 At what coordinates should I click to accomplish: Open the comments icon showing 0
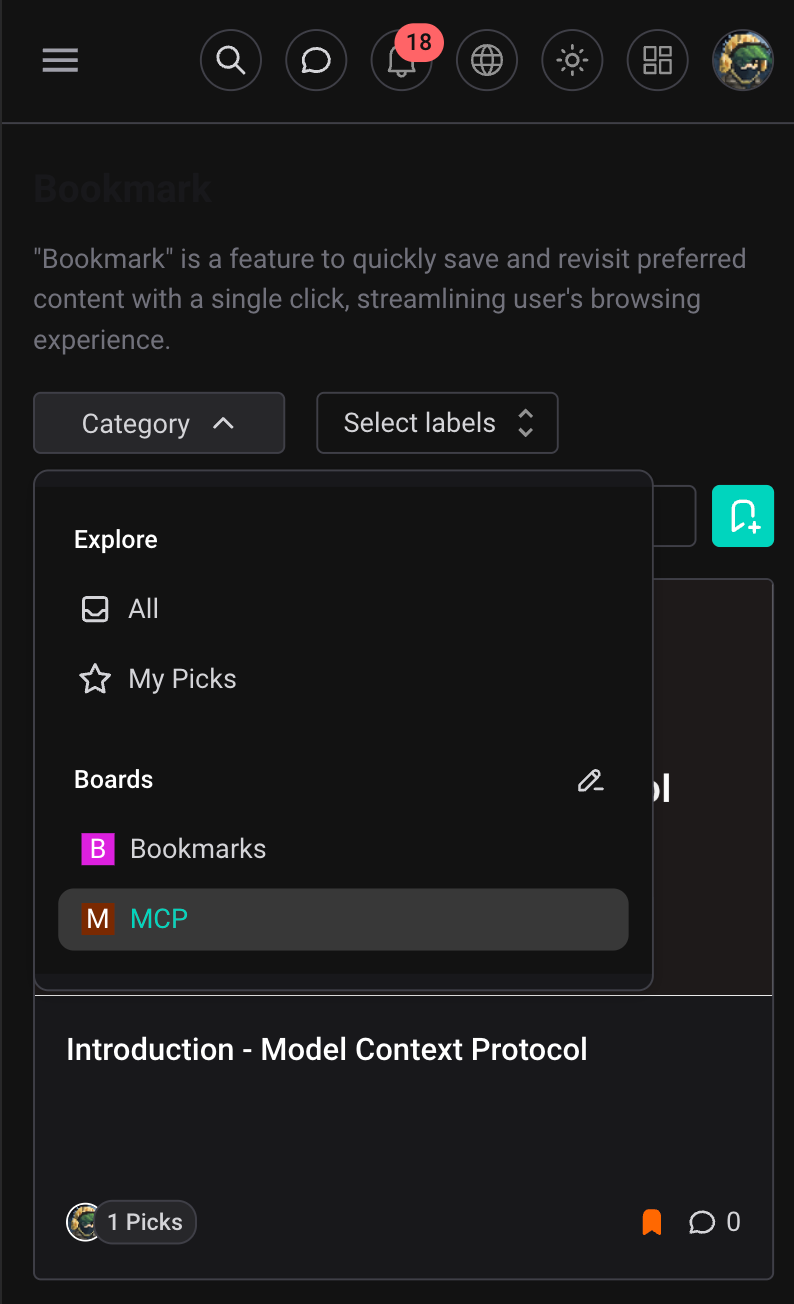click(x=714, y=1222)
